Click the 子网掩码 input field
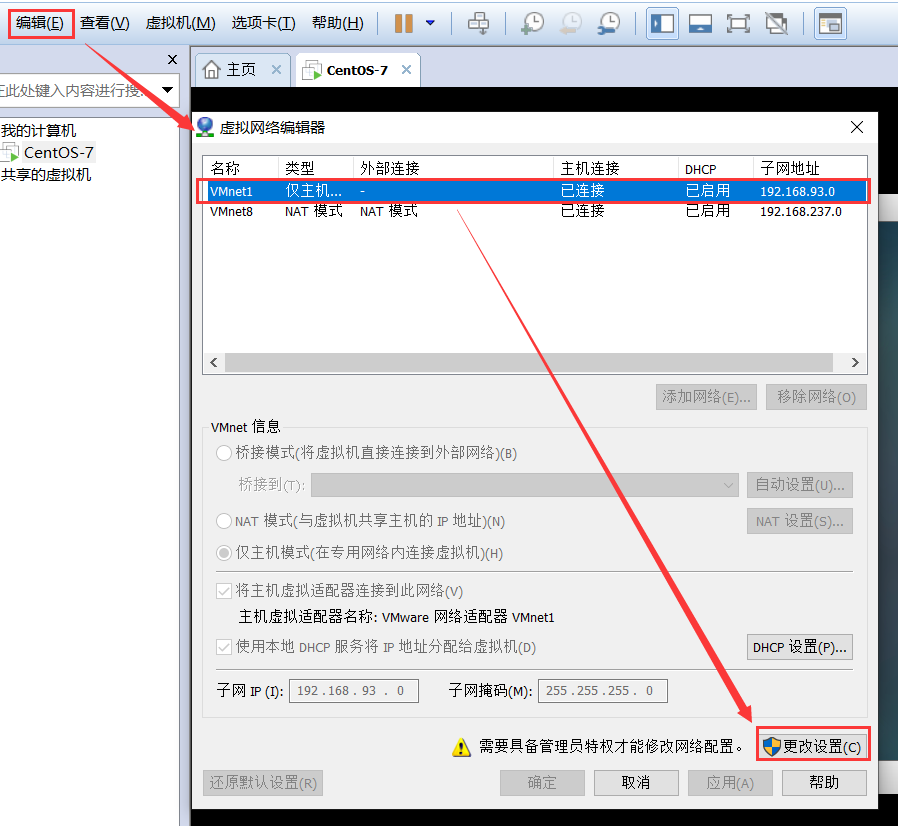The image size is (898, 826). (602, 691)
